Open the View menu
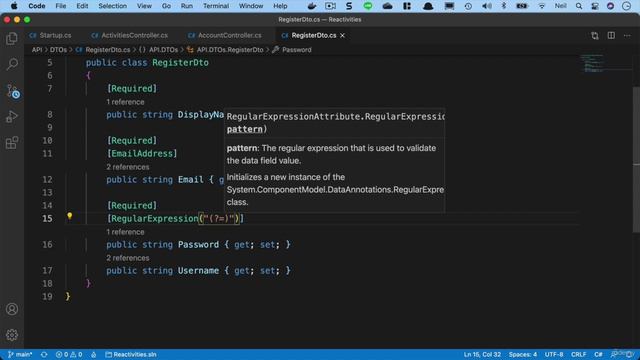The width and height of the screenshot is (640, 360). [144, 6]
